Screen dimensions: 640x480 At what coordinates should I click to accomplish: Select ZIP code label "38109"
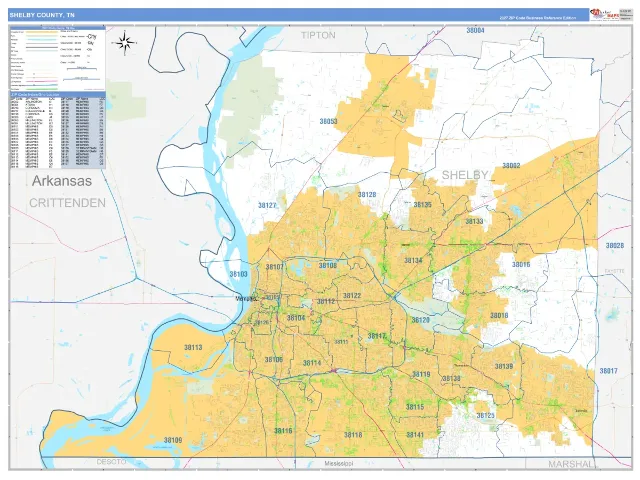[173, 440]
